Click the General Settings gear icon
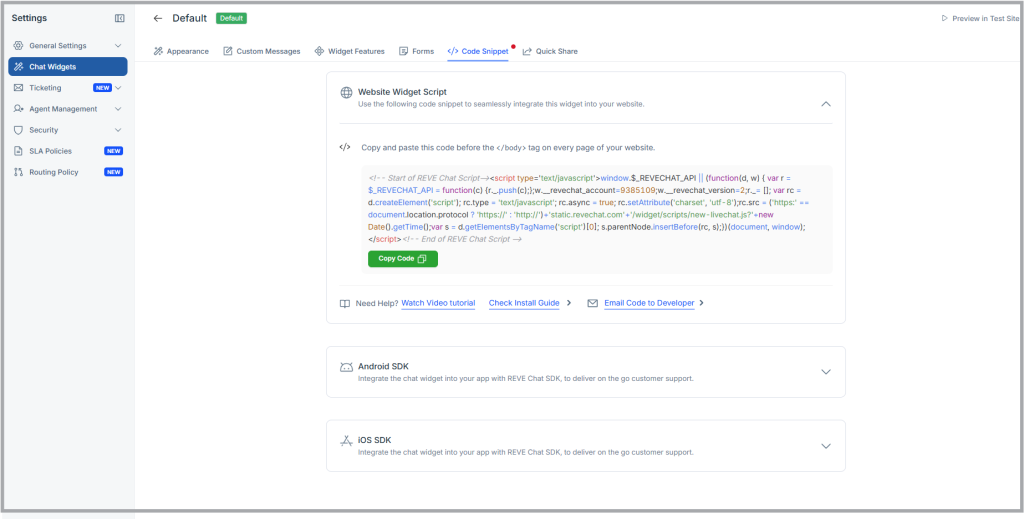 coord(18,46)
